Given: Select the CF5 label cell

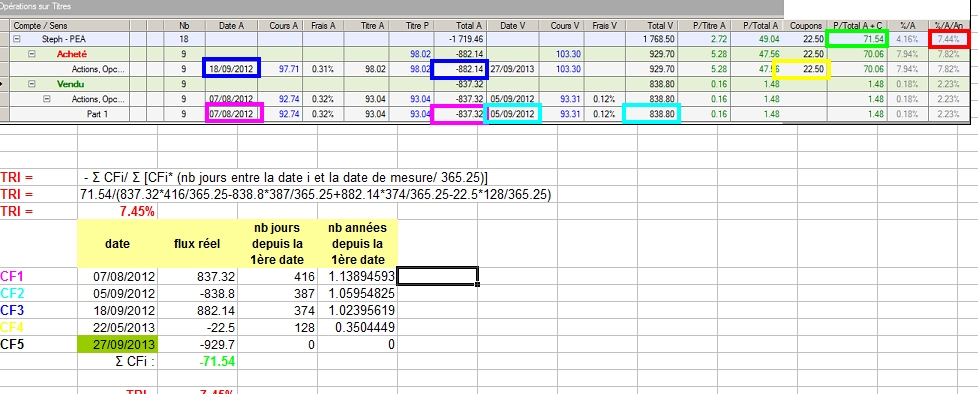Looking at the screenshot, I should coord(39,344).
